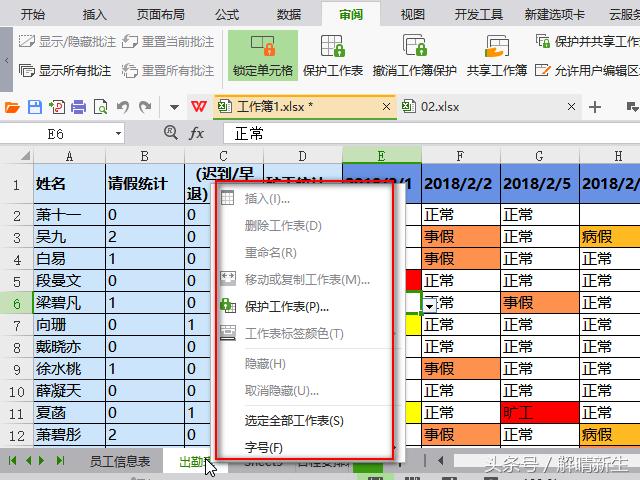The width and height of the screenshot is (640, 480).
Task: Open the 开发工具 (Developer) ribbon tab
Action: pyautogui.click(x=478, y=15)
